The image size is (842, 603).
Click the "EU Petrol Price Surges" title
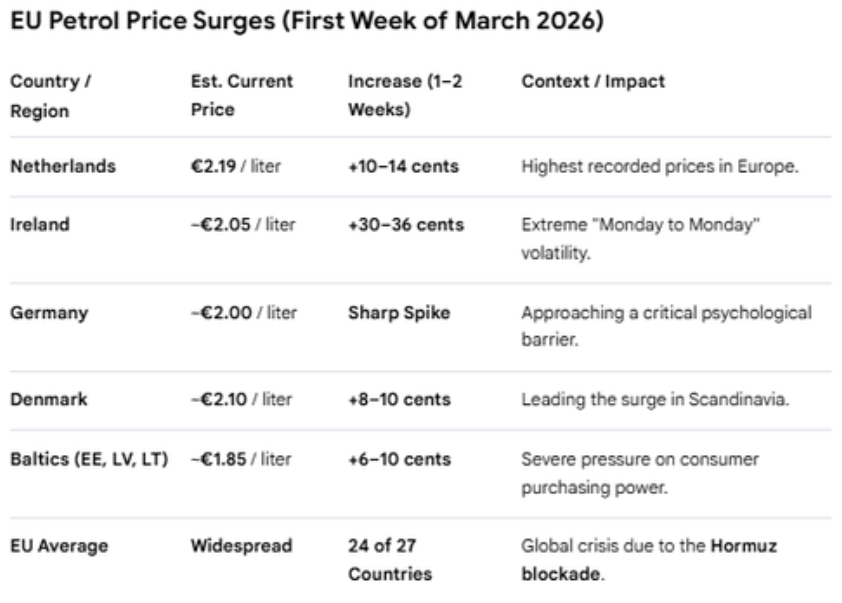306,23
